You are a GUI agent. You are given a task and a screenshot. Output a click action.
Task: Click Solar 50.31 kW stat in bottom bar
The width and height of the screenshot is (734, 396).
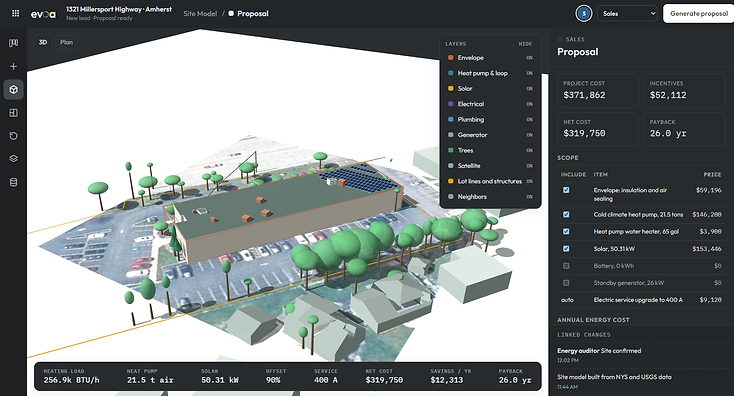pyautogui.click(x=220, y=376)
